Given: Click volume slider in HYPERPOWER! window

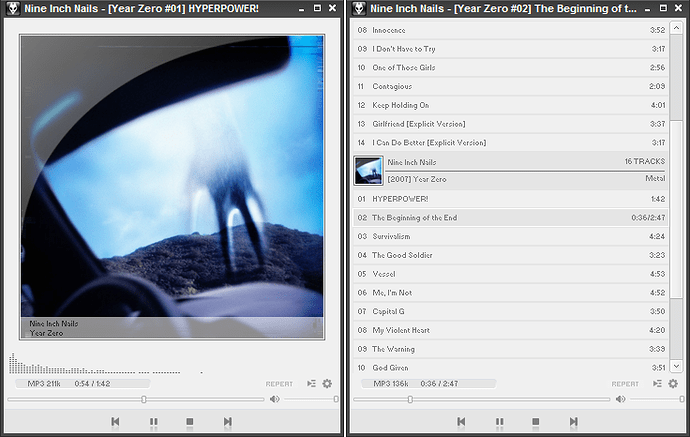Looking at the screenshot, I should tap(311, 399).
